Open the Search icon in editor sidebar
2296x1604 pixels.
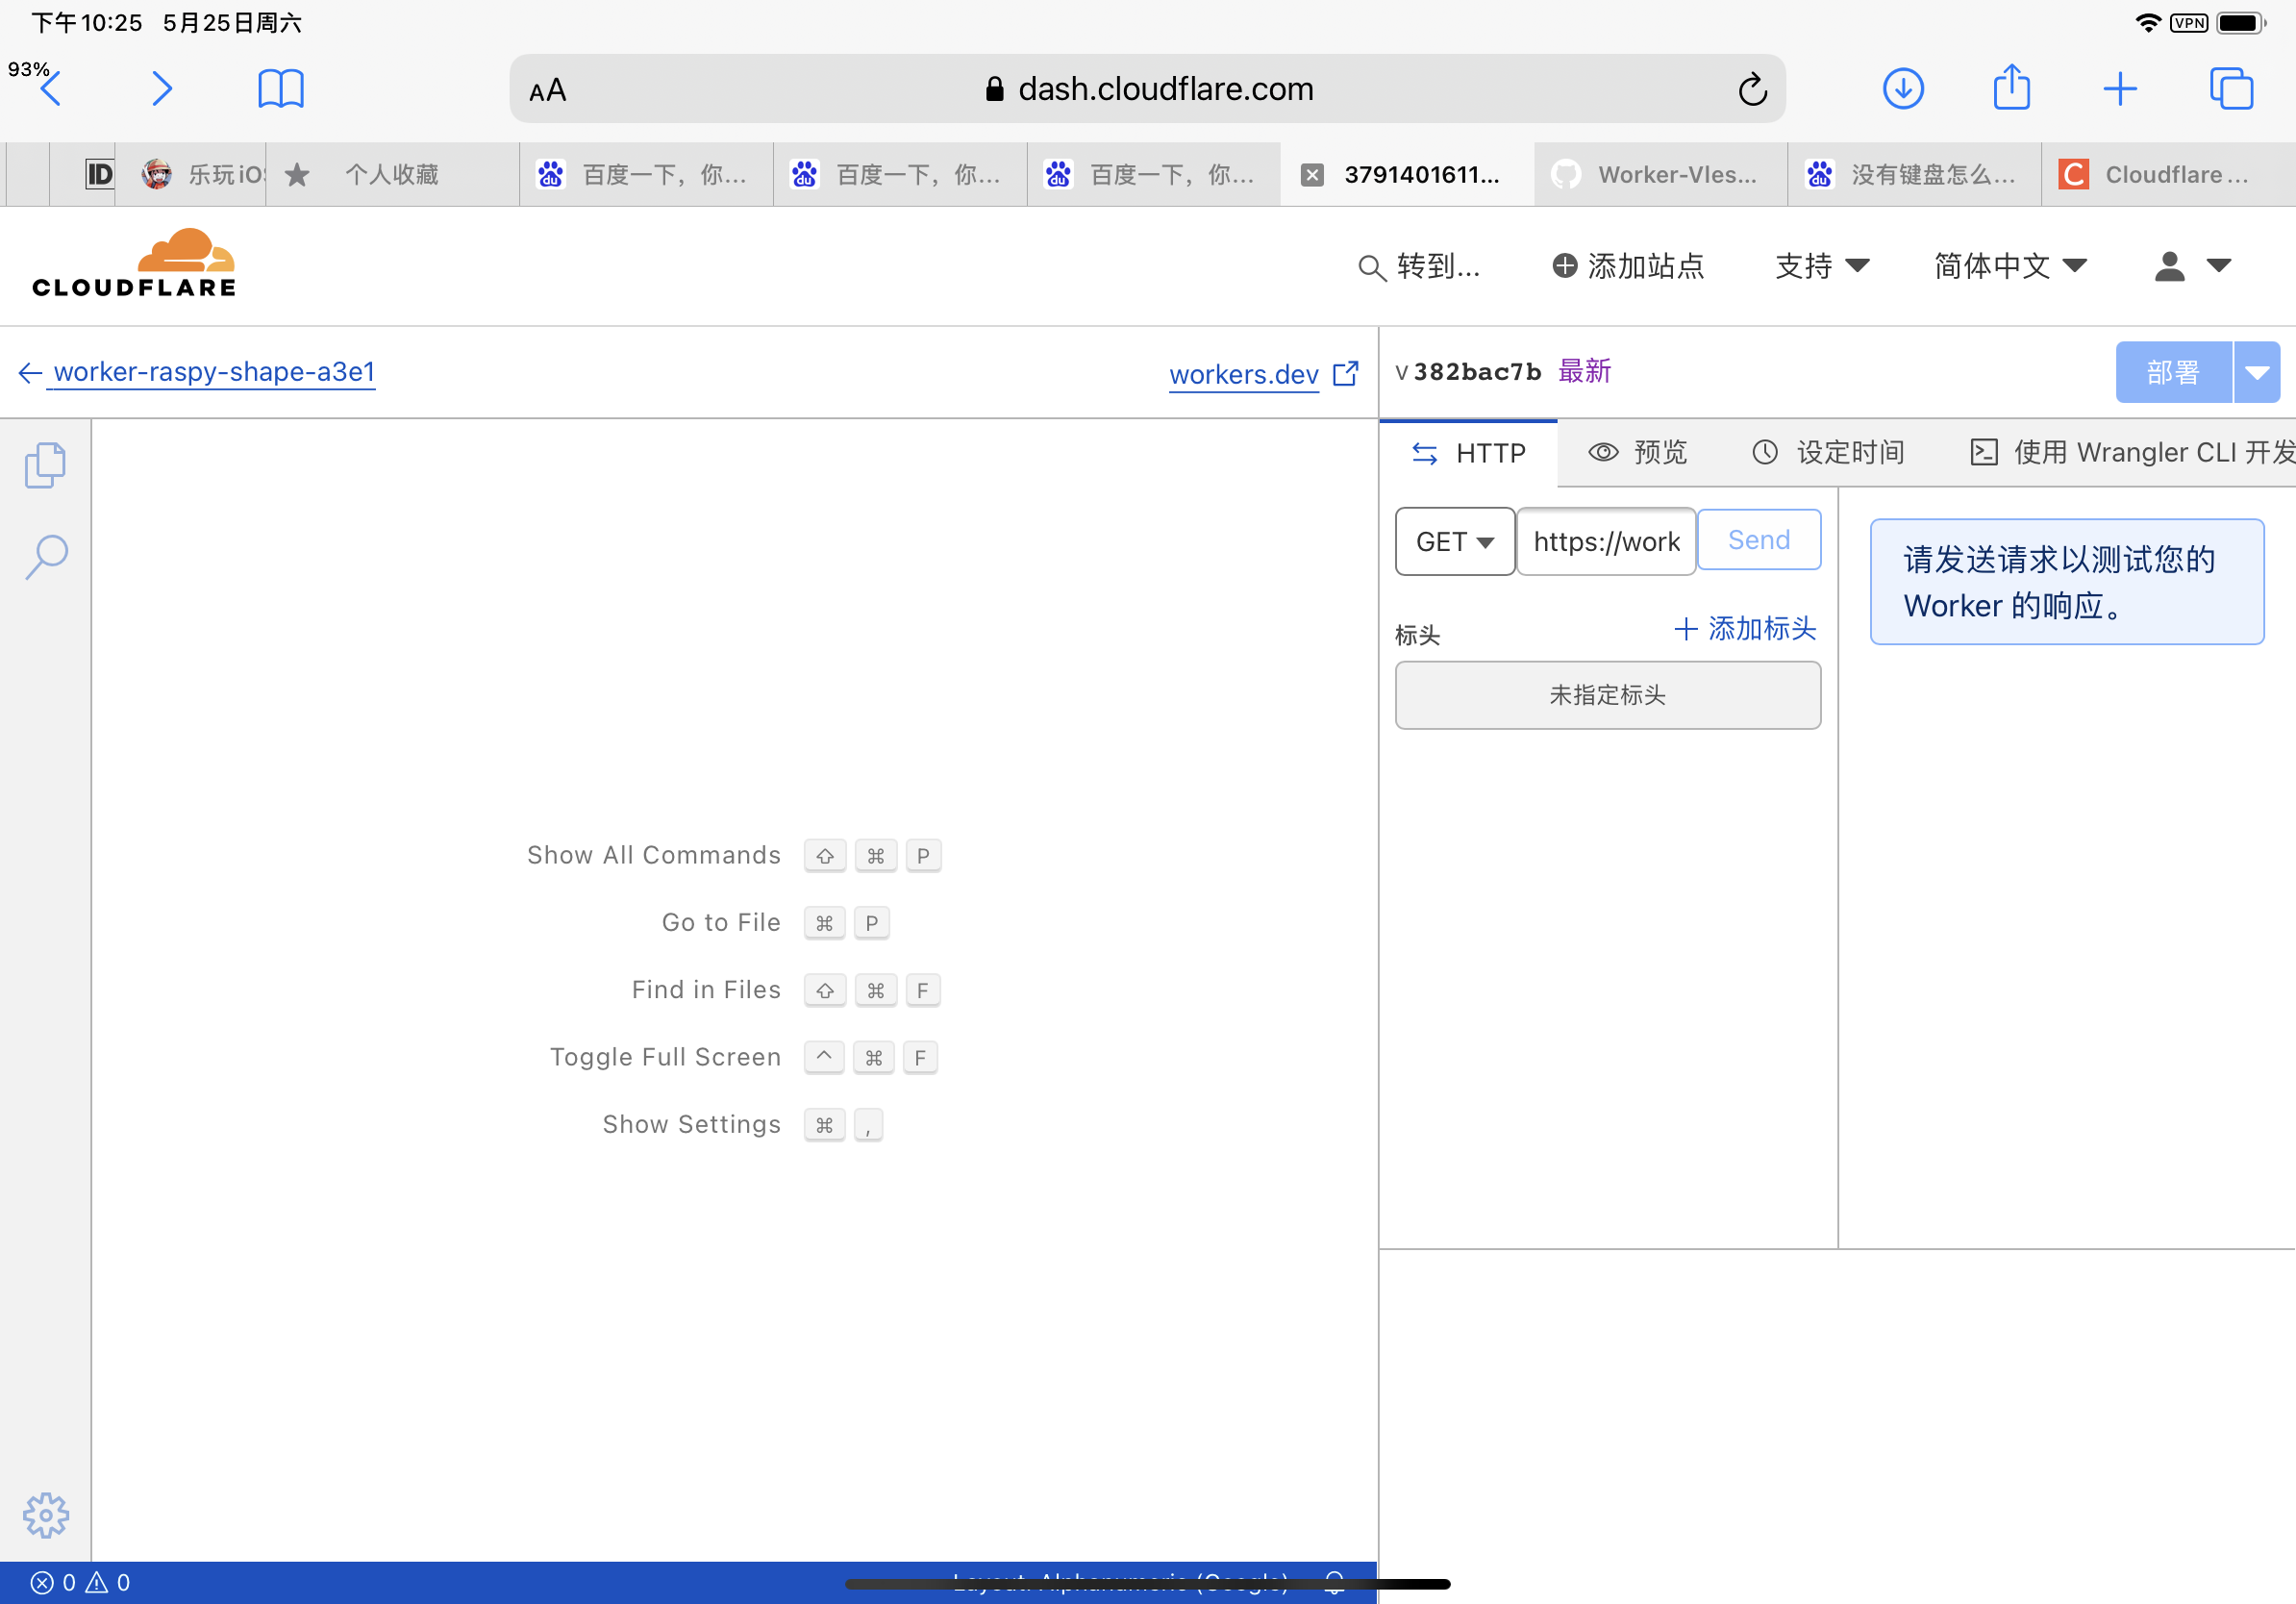click(x=46, y=557)
